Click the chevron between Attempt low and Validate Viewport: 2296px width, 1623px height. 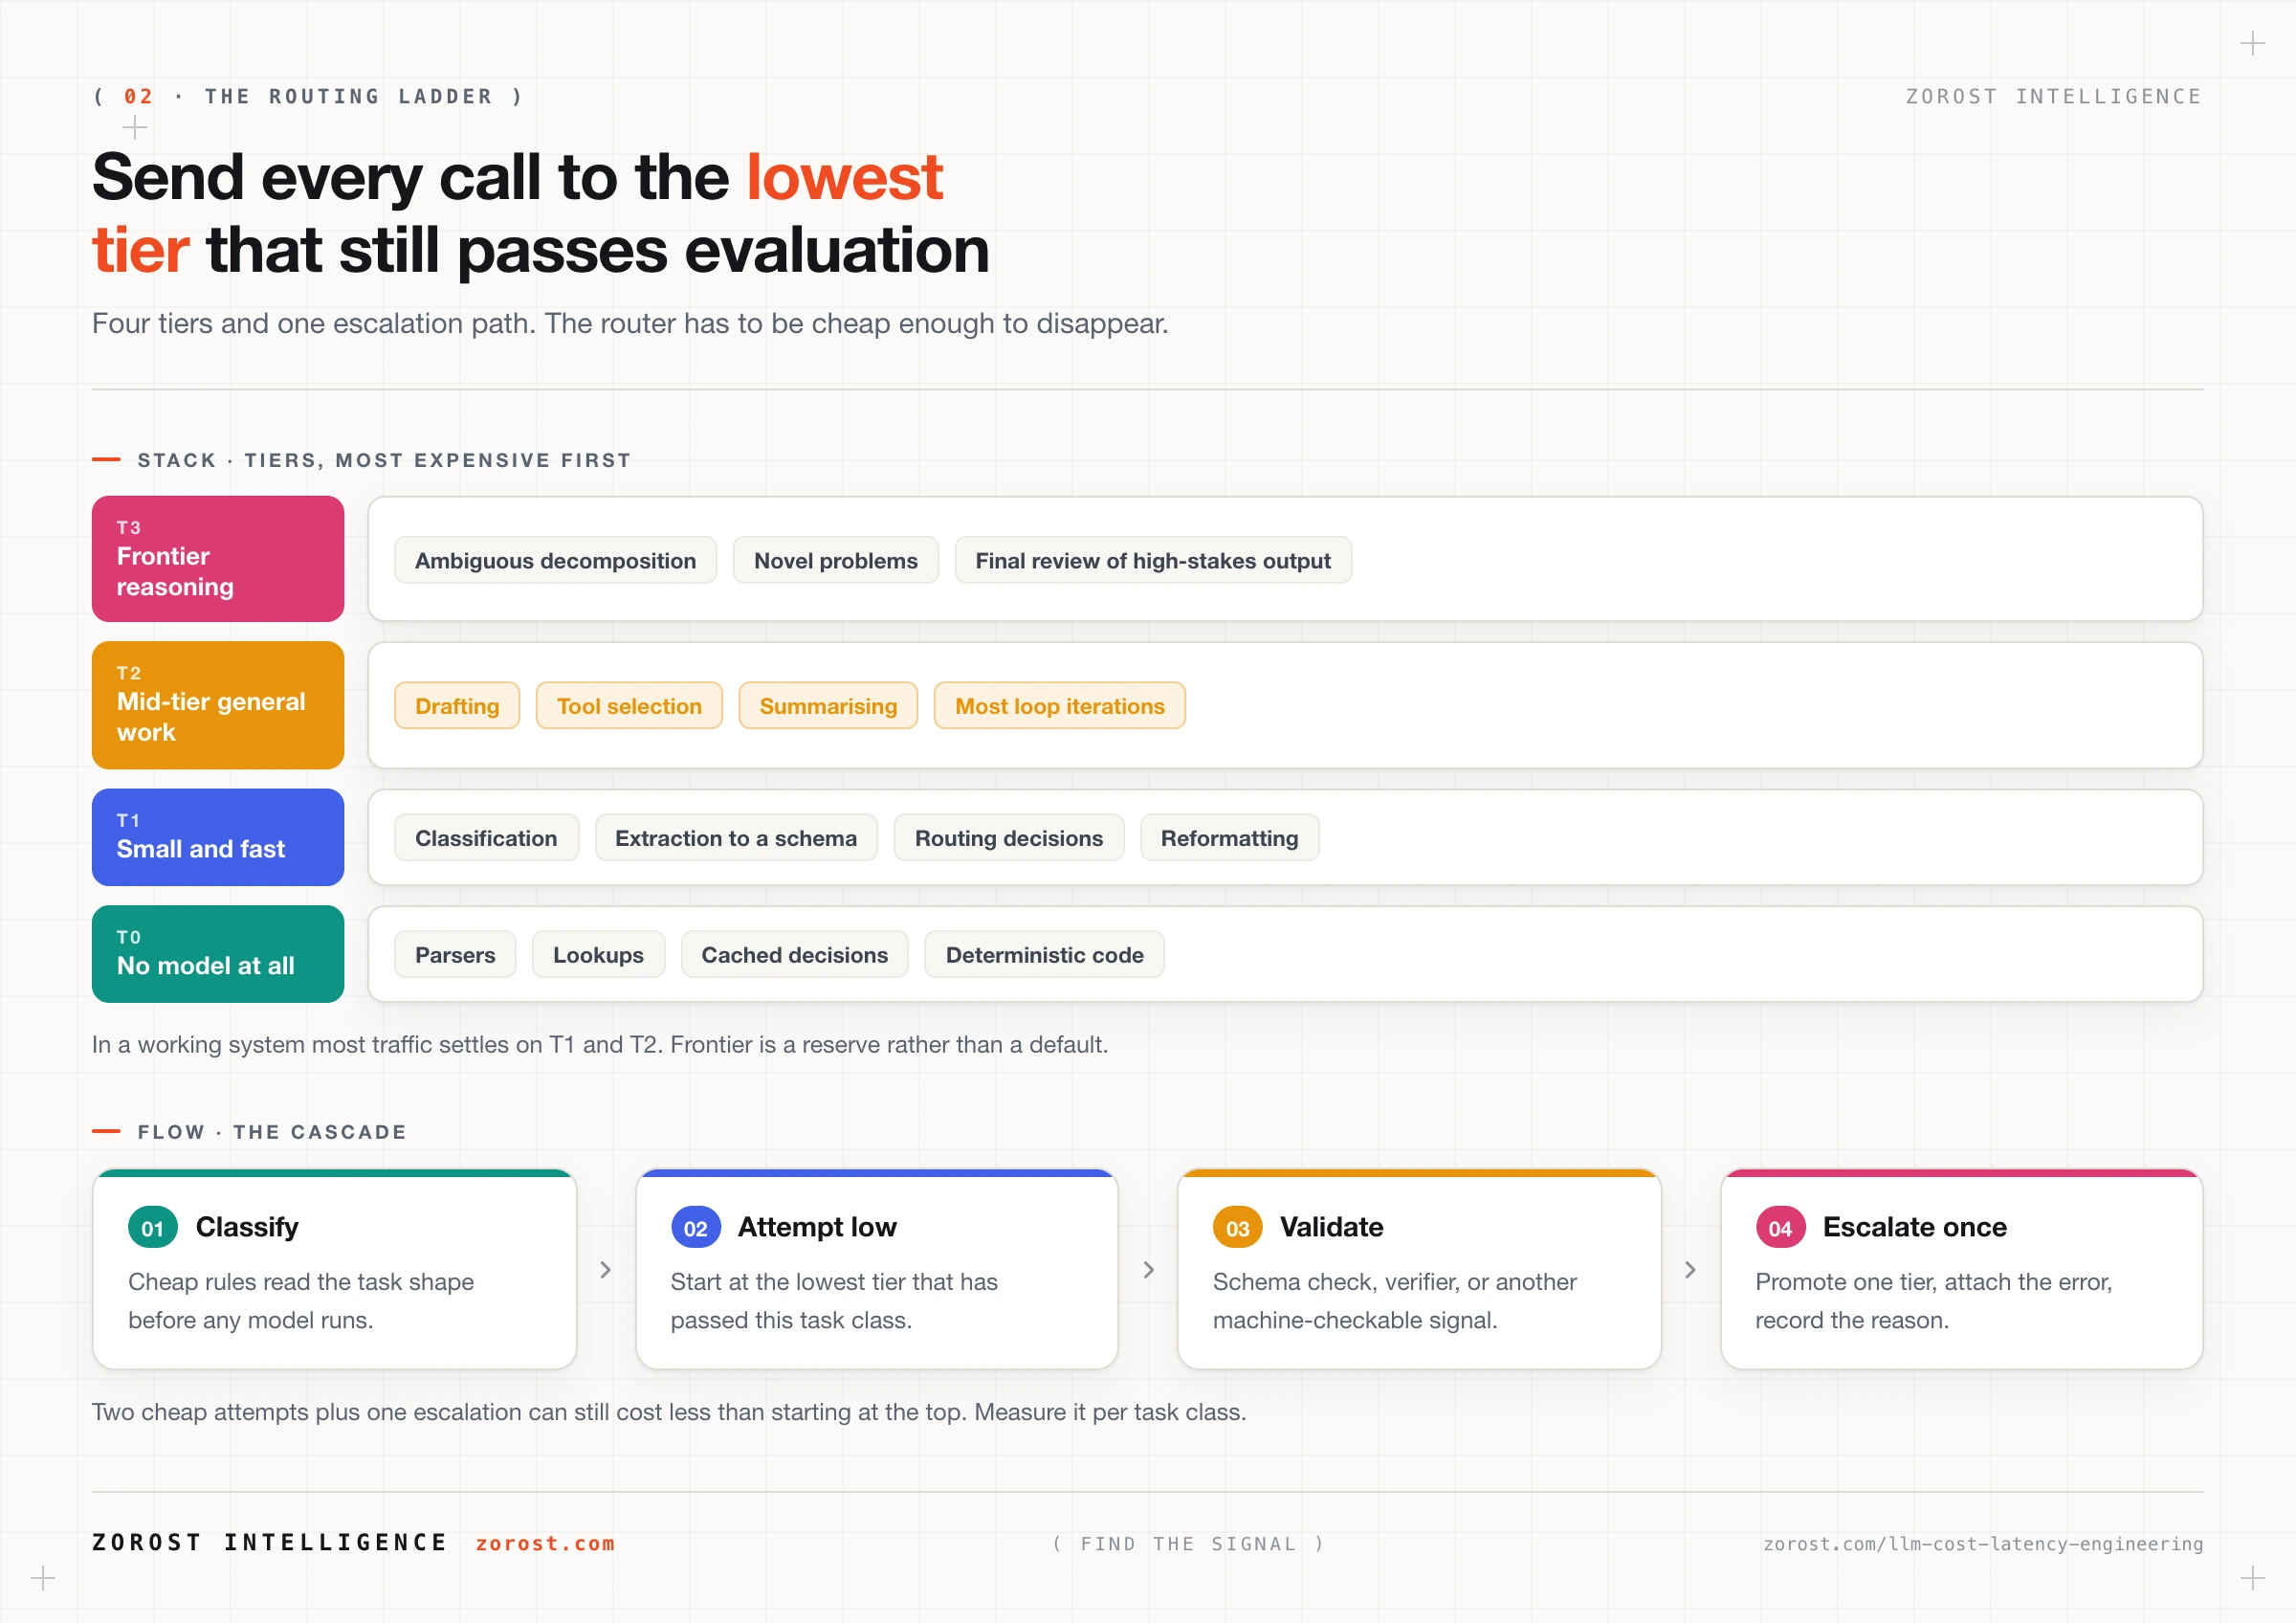[x=1149, y=1270]
